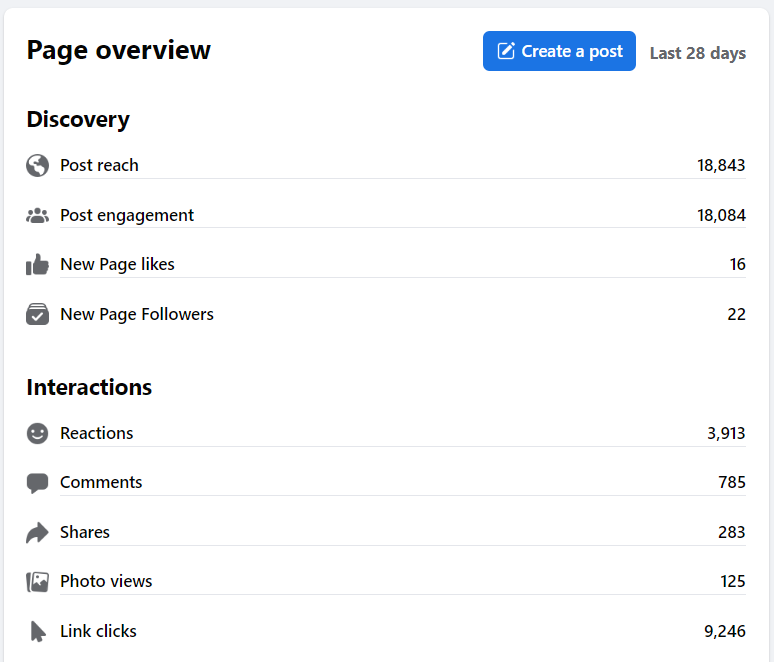The height and width of the screenshot is (662, 774).
Task: Click the people icon beside Post engagement
Action: (38, 216)
